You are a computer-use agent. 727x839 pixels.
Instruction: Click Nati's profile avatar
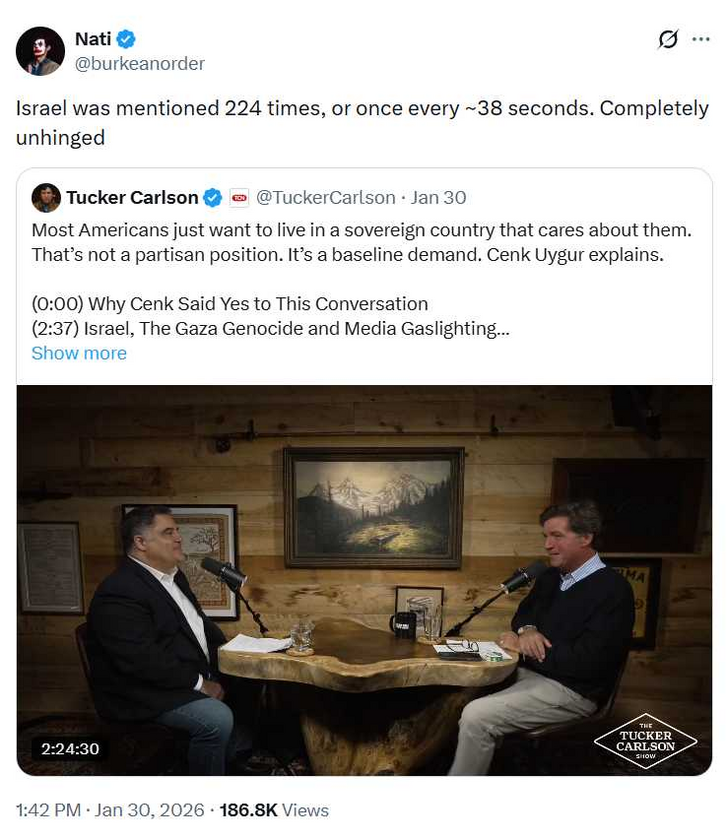40,51
